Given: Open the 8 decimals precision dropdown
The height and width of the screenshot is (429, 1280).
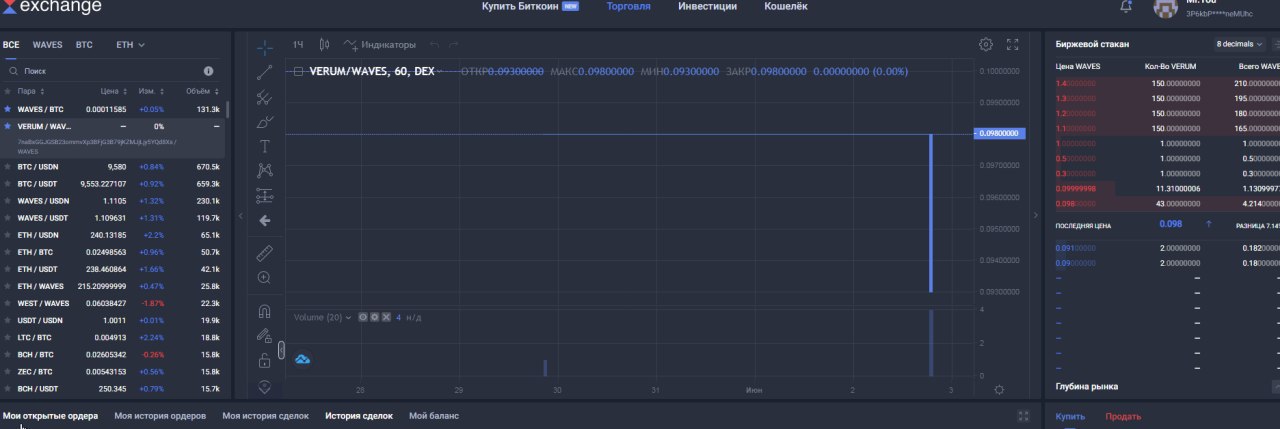Looking at the screenshot, I should pyautogui.click(x=1239, y=44).
